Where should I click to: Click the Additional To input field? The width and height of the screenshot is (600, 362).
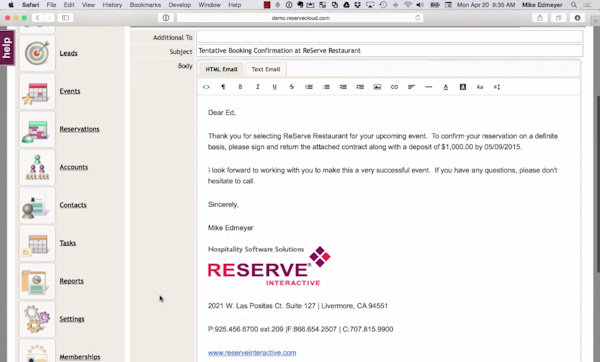click(390, 37)
